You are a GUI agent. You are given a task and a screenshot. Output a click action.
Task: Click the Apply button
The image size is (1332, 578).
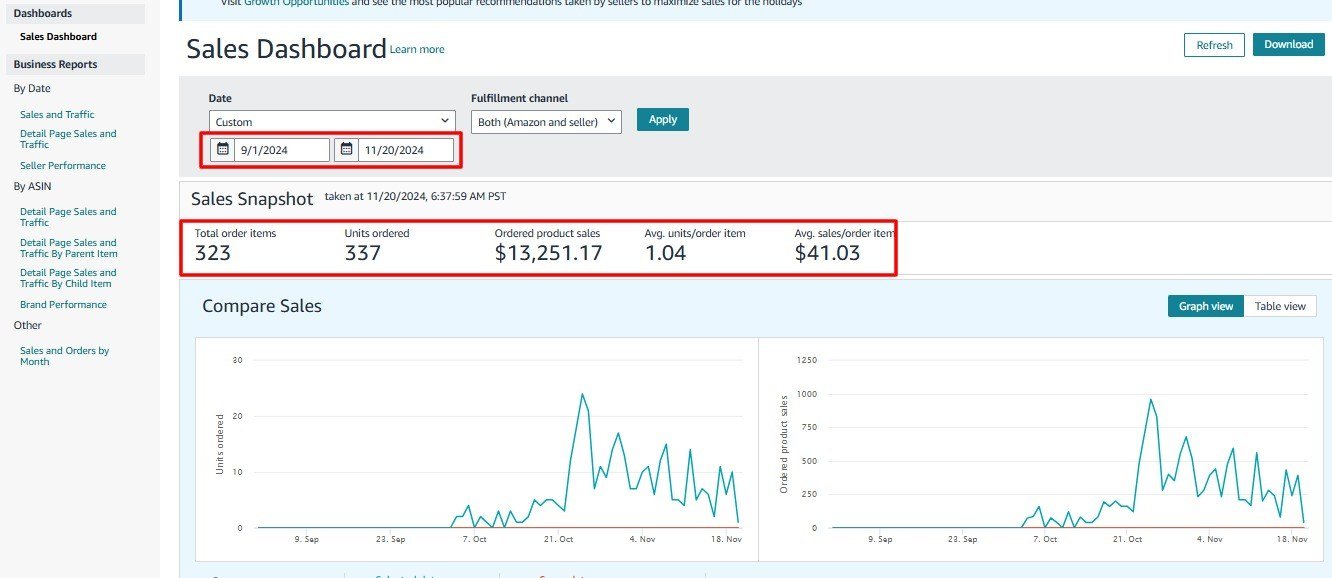(x=663, y=119)
